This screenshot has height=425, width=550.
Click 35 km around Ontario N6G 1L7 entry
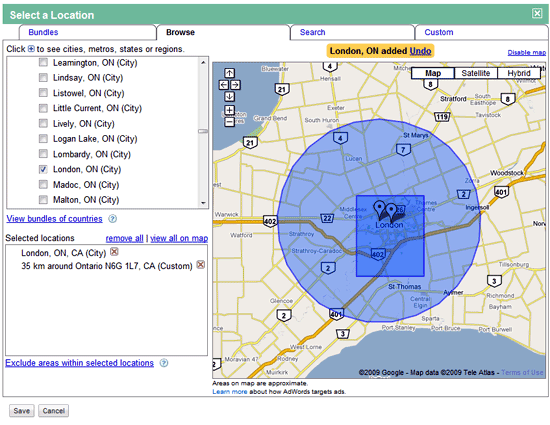pos(107,266)
